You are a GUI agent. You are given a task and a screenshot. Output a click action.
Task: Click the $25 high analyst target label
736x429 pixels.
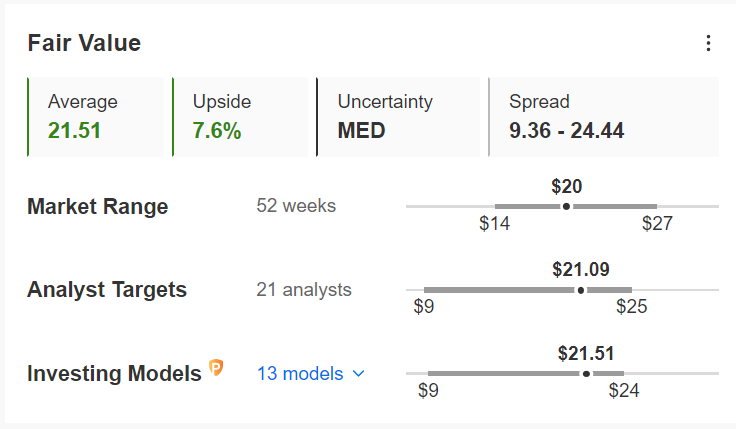pos(632,306)
